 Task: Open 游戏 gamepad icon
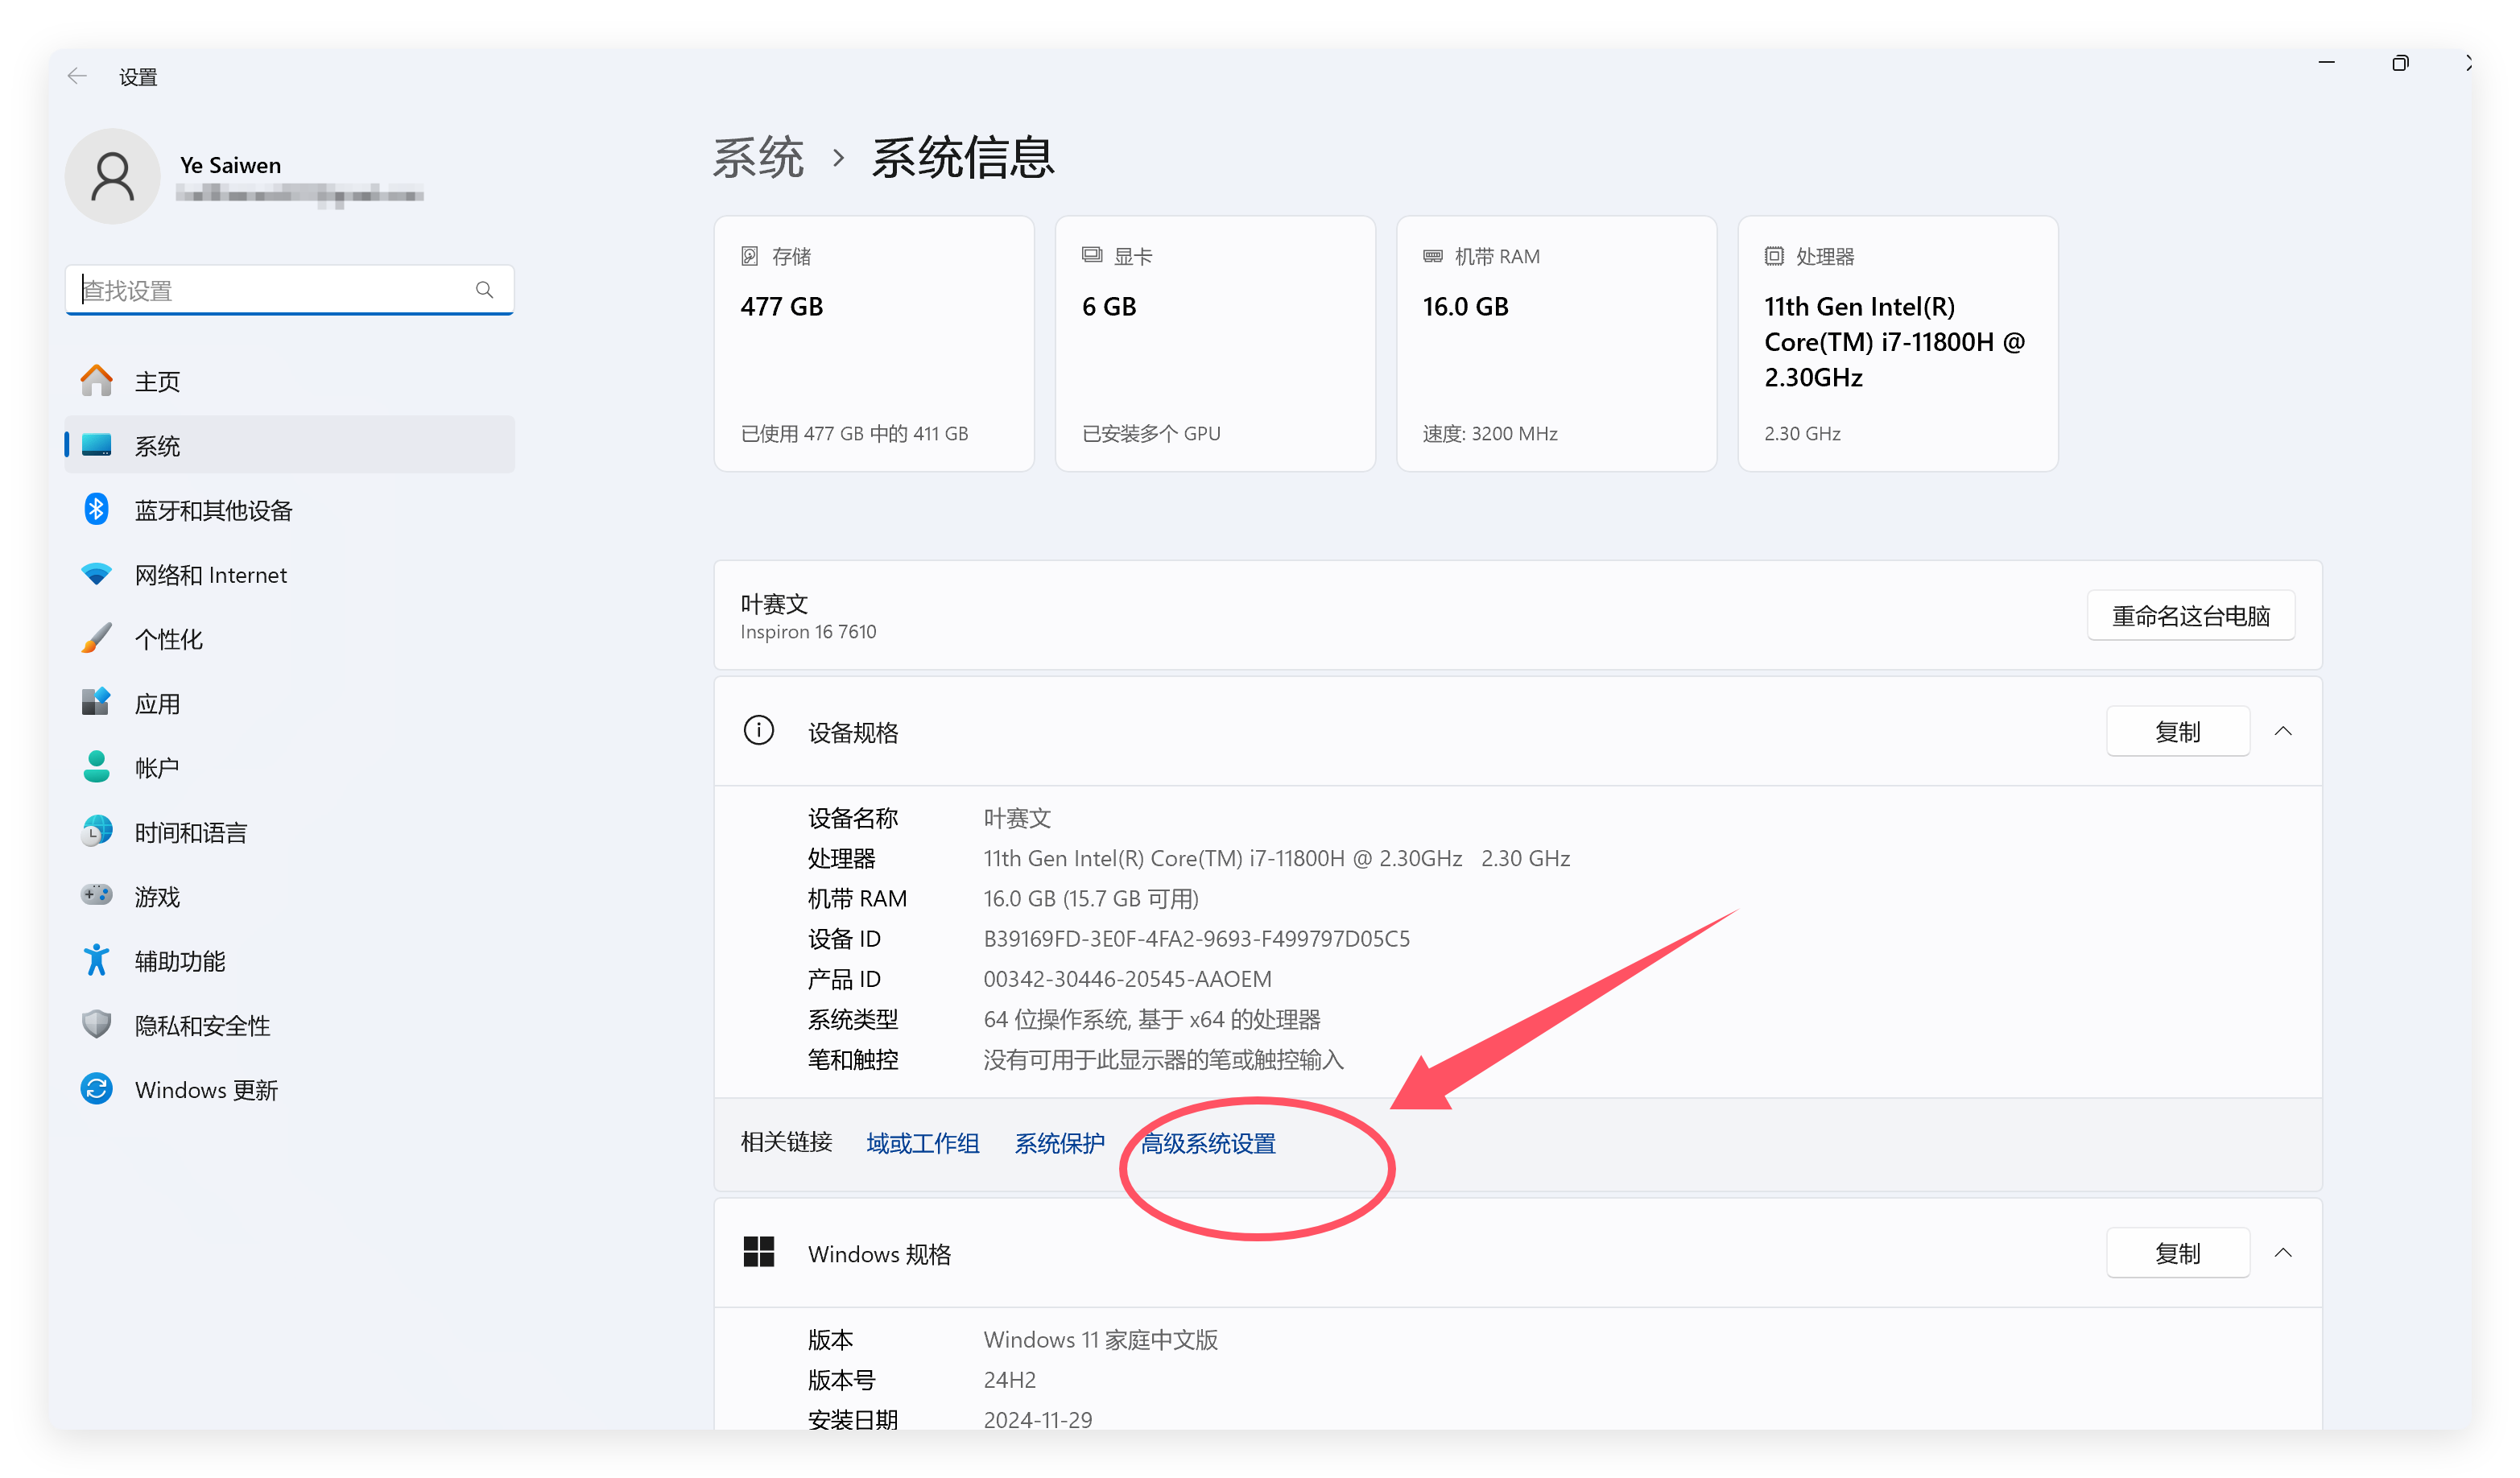97,895
